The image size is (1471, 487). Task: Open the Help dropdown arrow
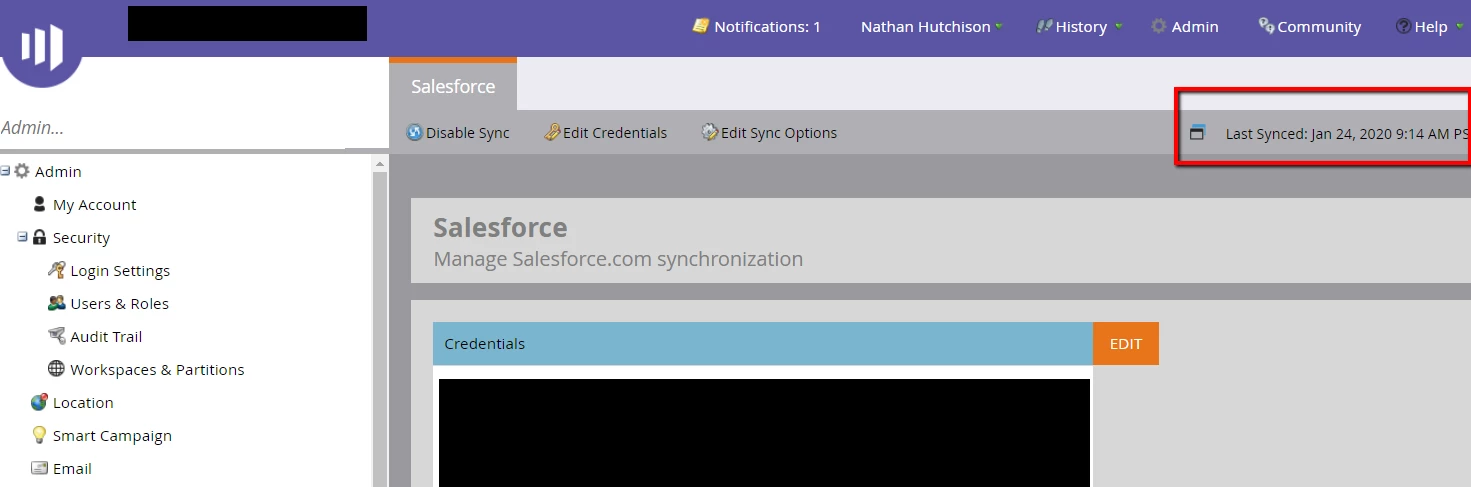(x=1459, y=27)
